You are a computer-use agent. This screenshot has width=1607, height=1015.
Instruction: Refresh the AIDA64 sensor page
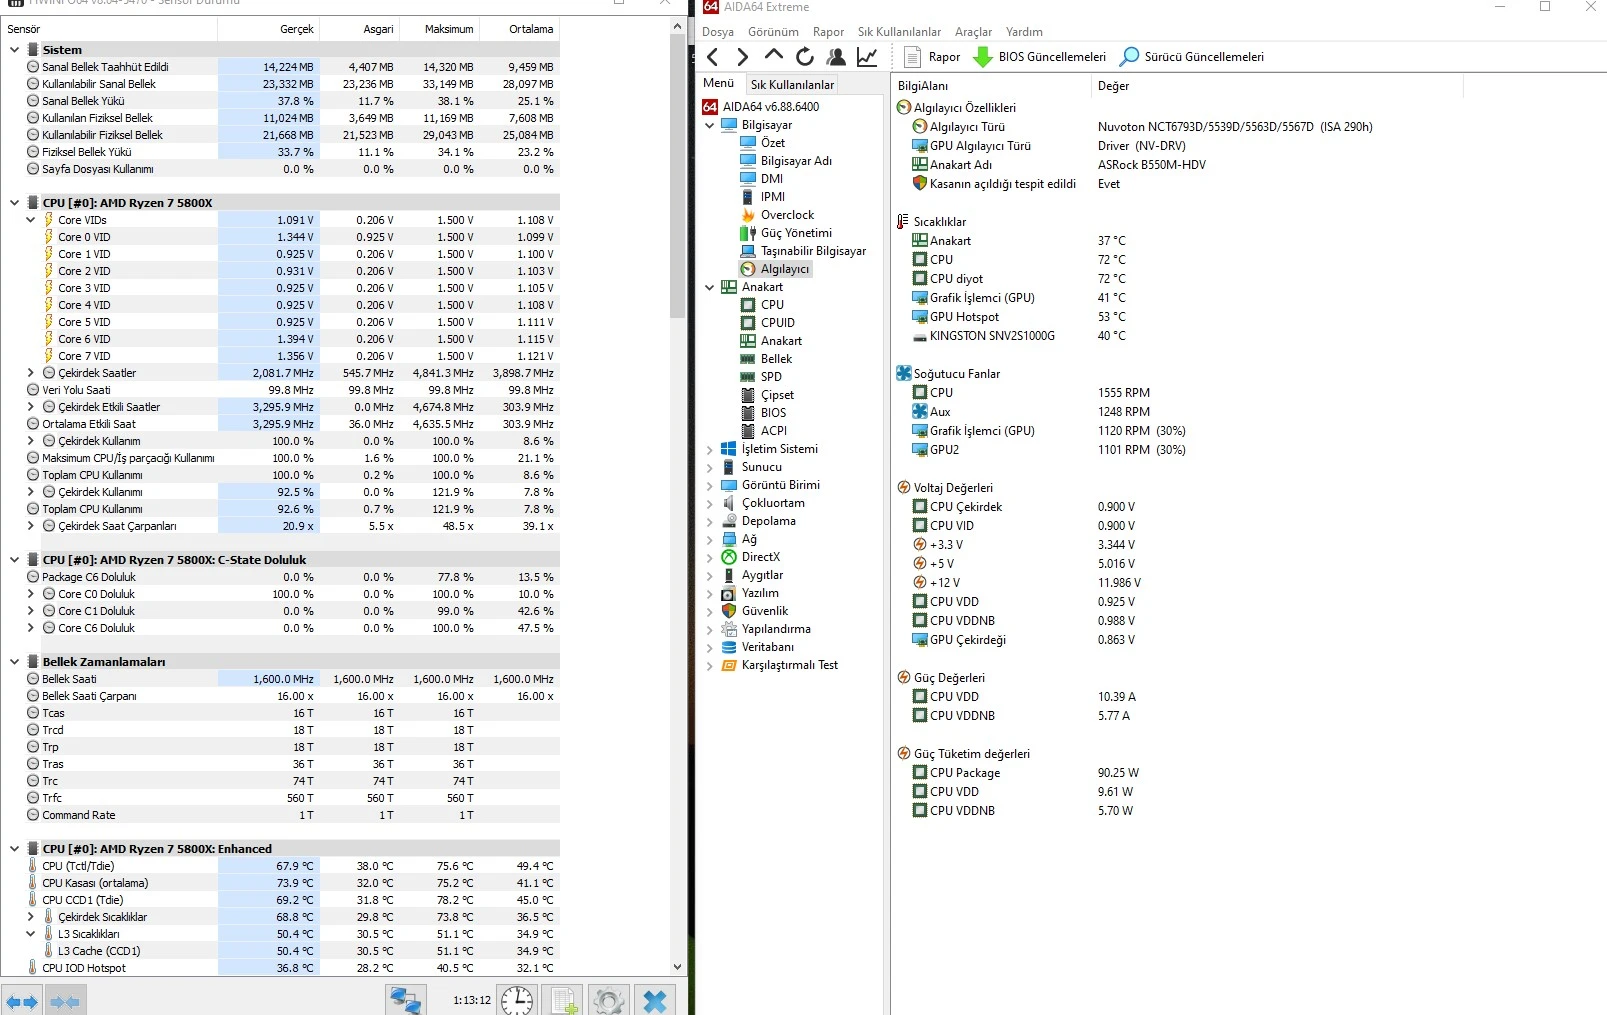(805, 57)
